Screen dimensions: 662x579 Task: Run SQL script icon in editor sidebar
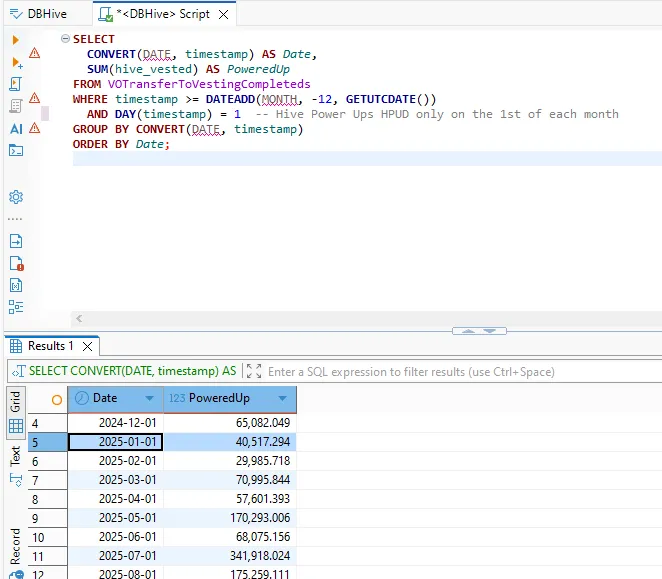click(16, 84)
